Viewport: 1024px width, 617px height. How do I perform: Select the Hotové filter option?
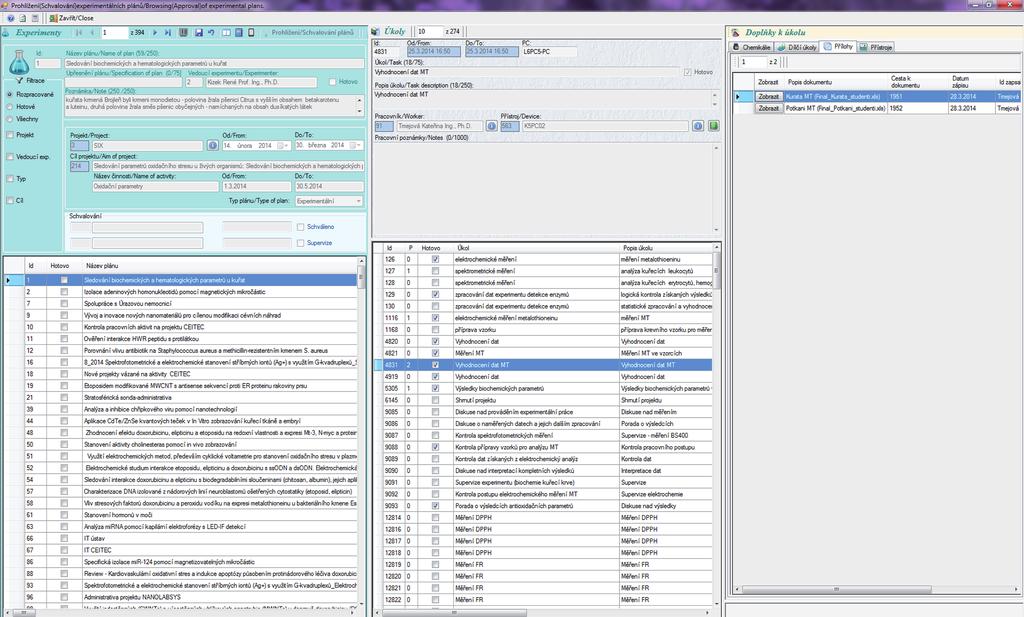pyautogui.click(x=10, y=107)
